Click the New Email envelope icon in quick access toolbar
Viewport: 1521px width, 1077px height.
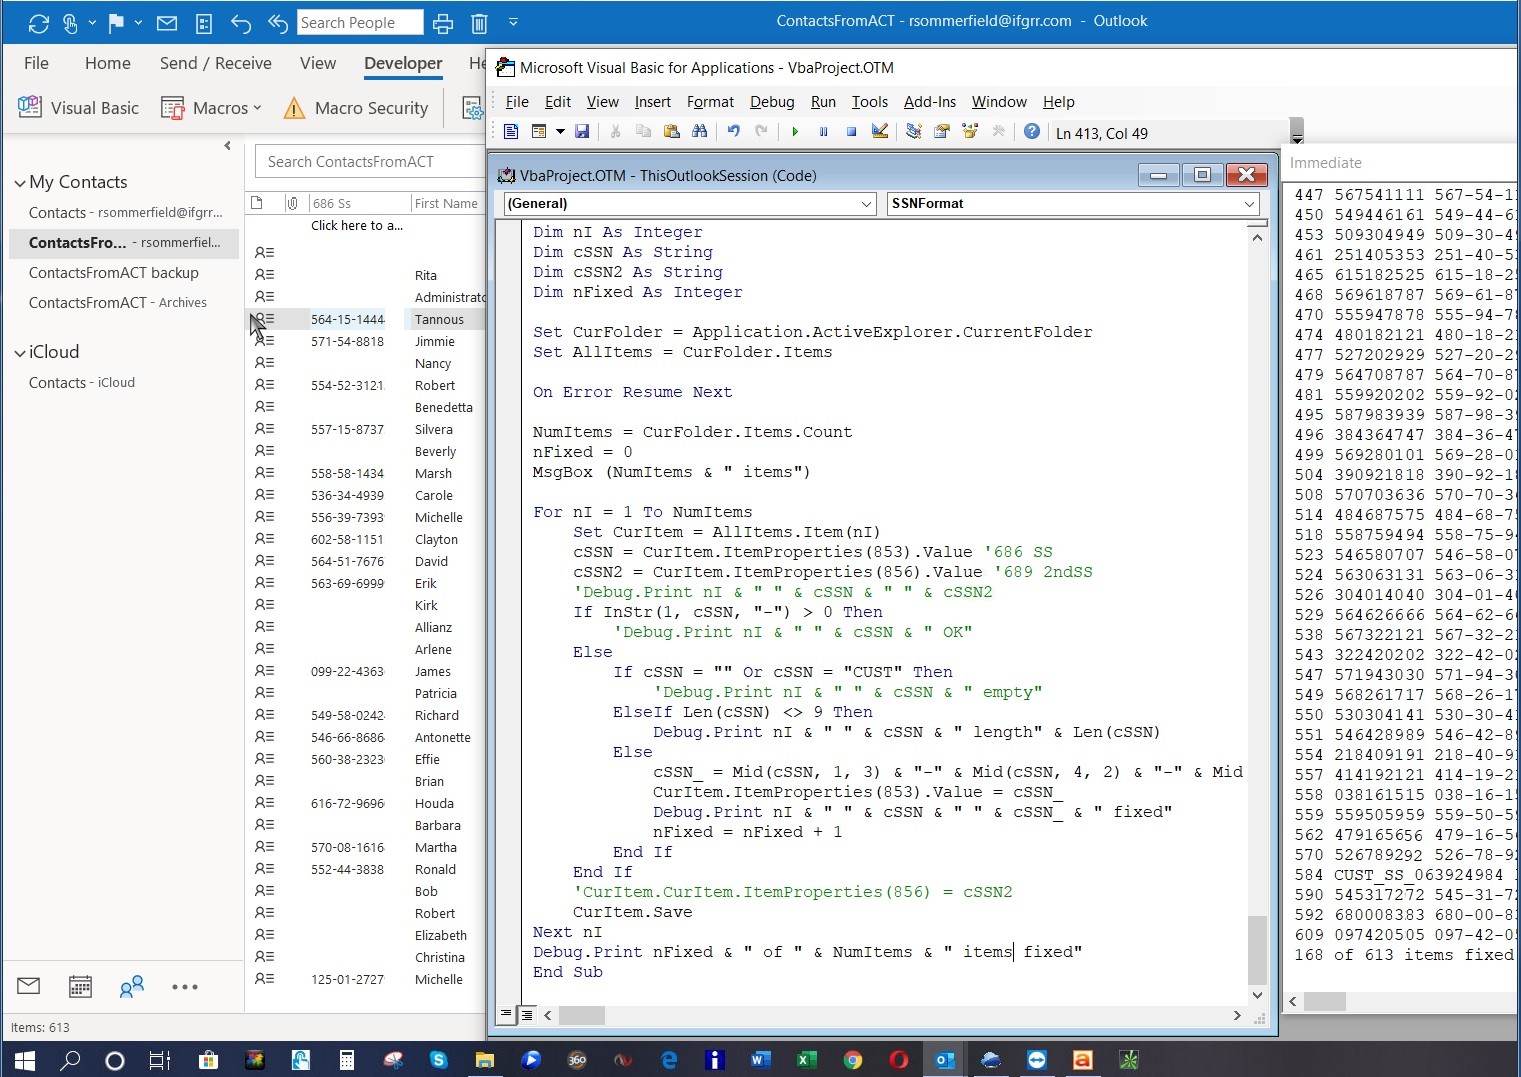(167, 22)
